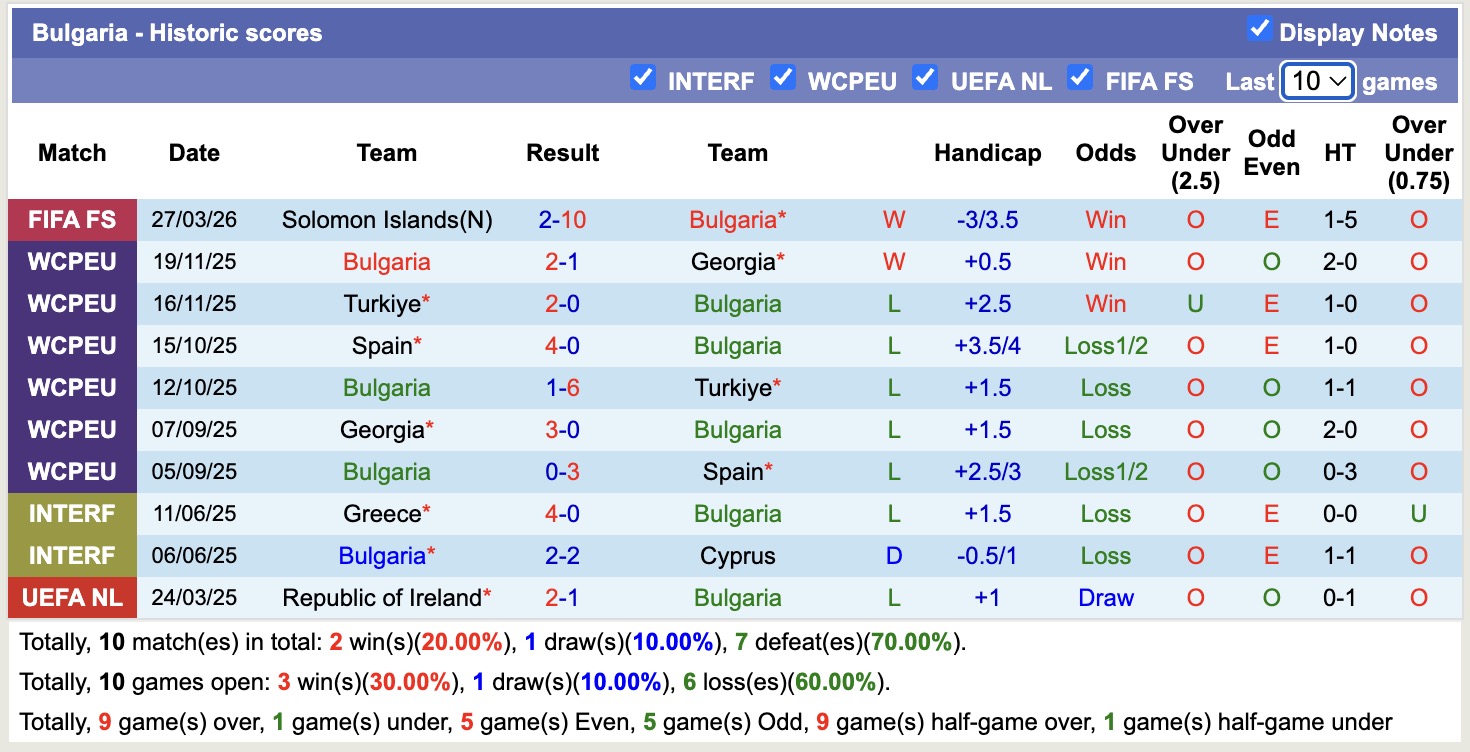Click the FIFA FS match tag
This screenshot has height=752, width=1470.
coord(72,220)
